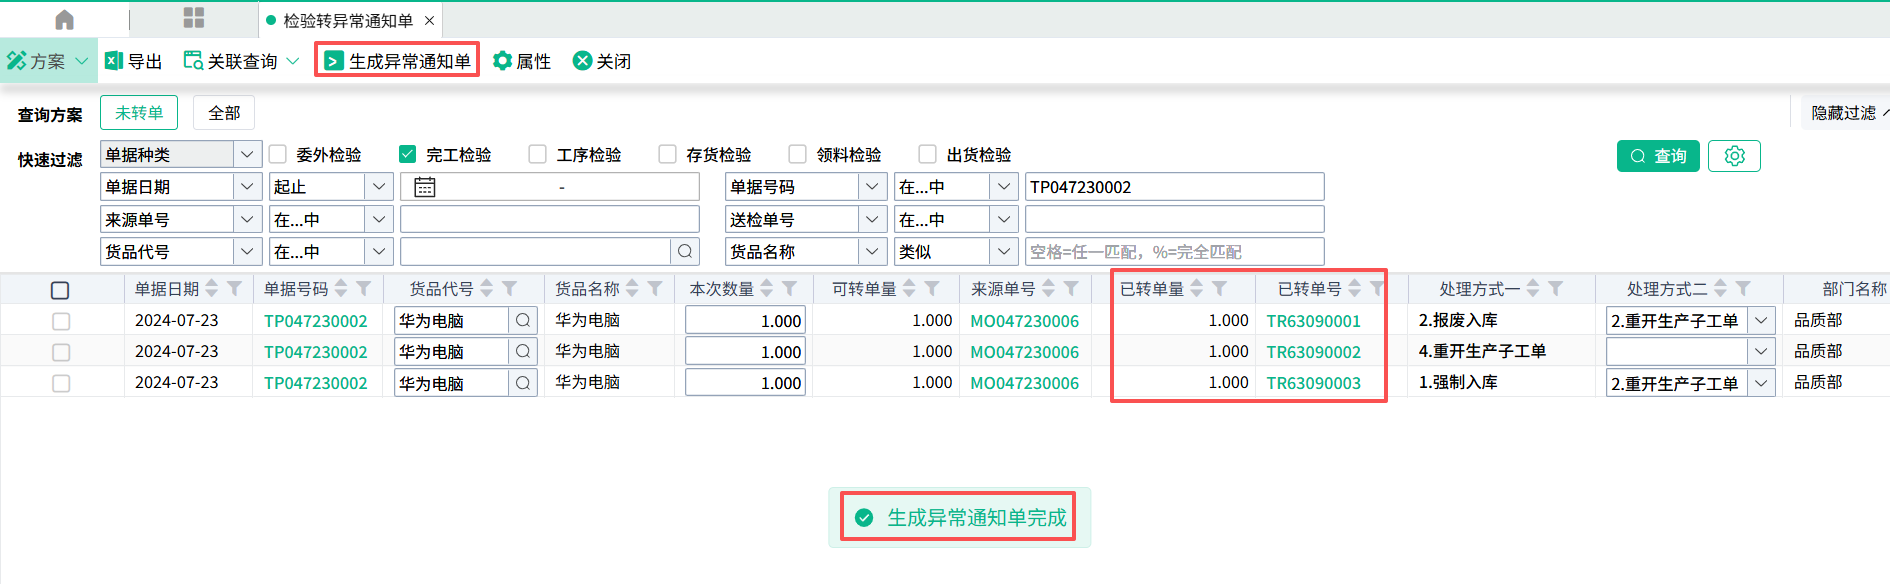Open the date range calendar icon
The height and width of the screenshot is (584, 1890).
tap(425, 187)
